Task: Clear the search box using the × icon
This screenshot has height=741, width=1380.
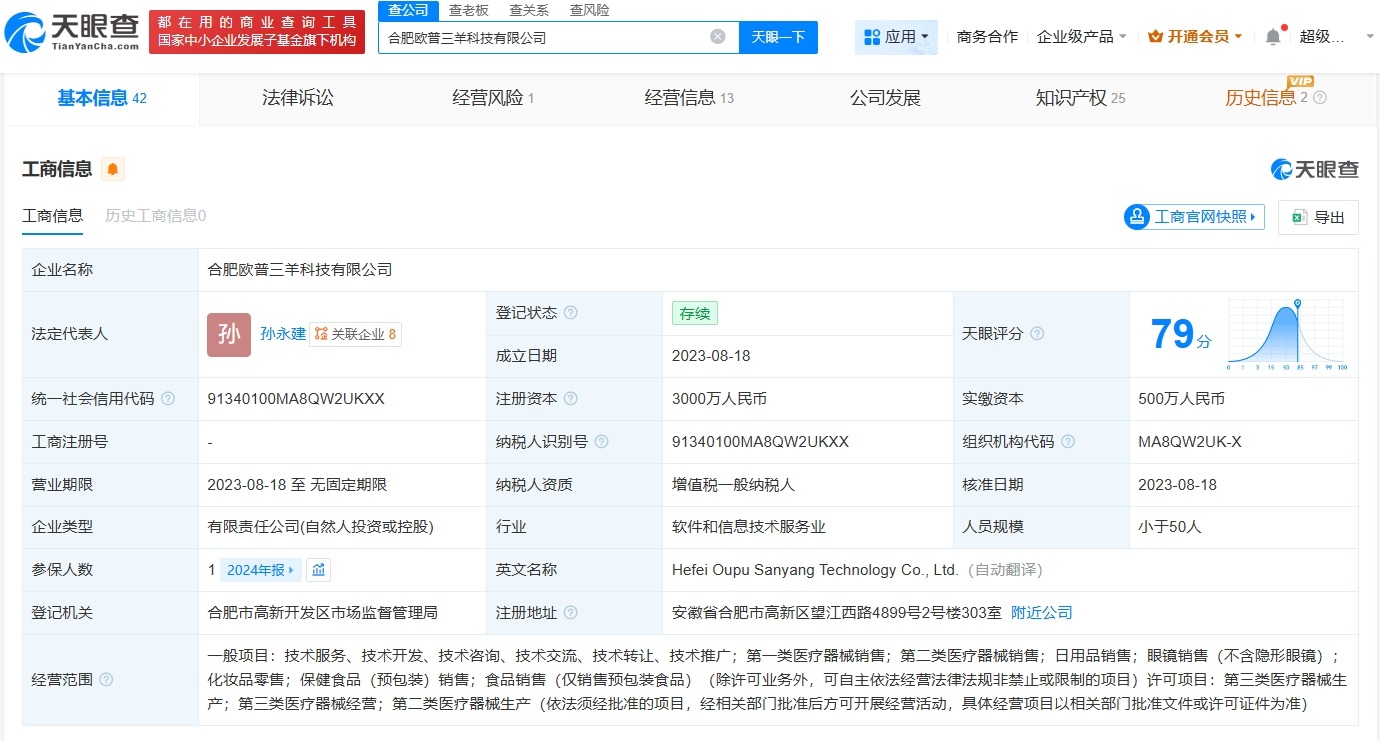Action: coord(716,36)
